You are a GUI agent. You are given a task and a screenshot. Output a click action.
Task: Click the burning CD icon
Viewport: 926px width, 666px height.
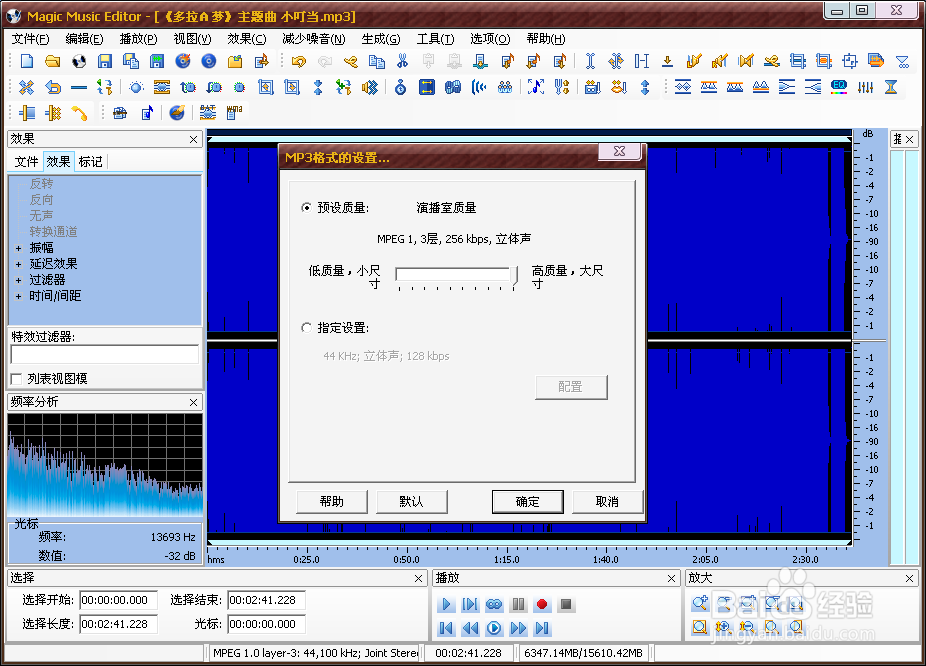(182, 61)
